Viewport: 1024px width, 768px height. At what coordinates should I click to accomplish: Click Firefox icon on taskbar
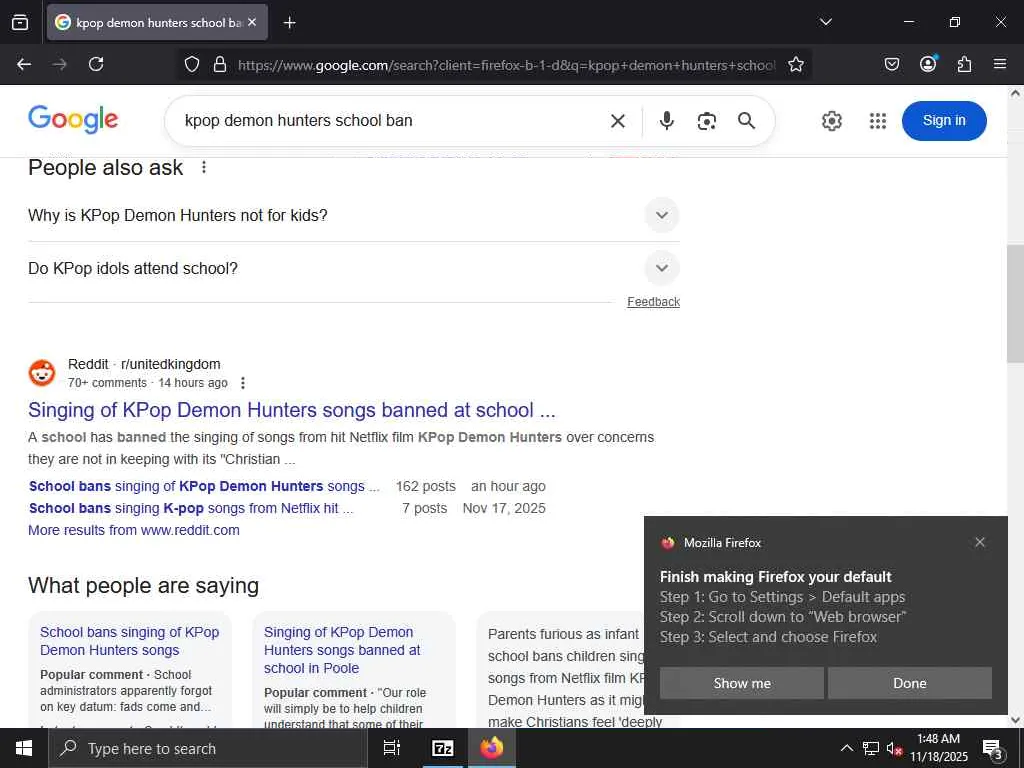492,748
